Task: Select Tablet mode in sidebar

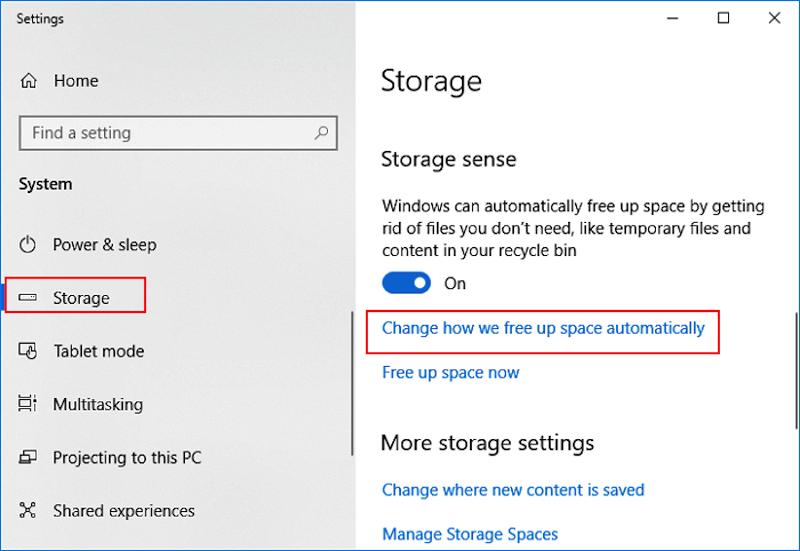Action: 98,351
